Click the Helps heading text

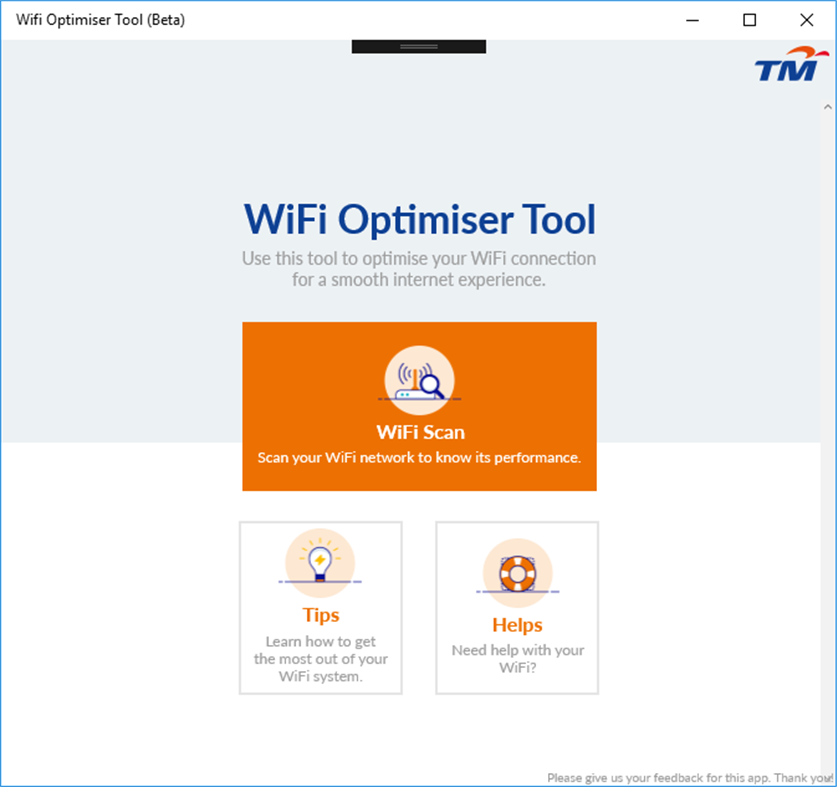pos(516,624)
